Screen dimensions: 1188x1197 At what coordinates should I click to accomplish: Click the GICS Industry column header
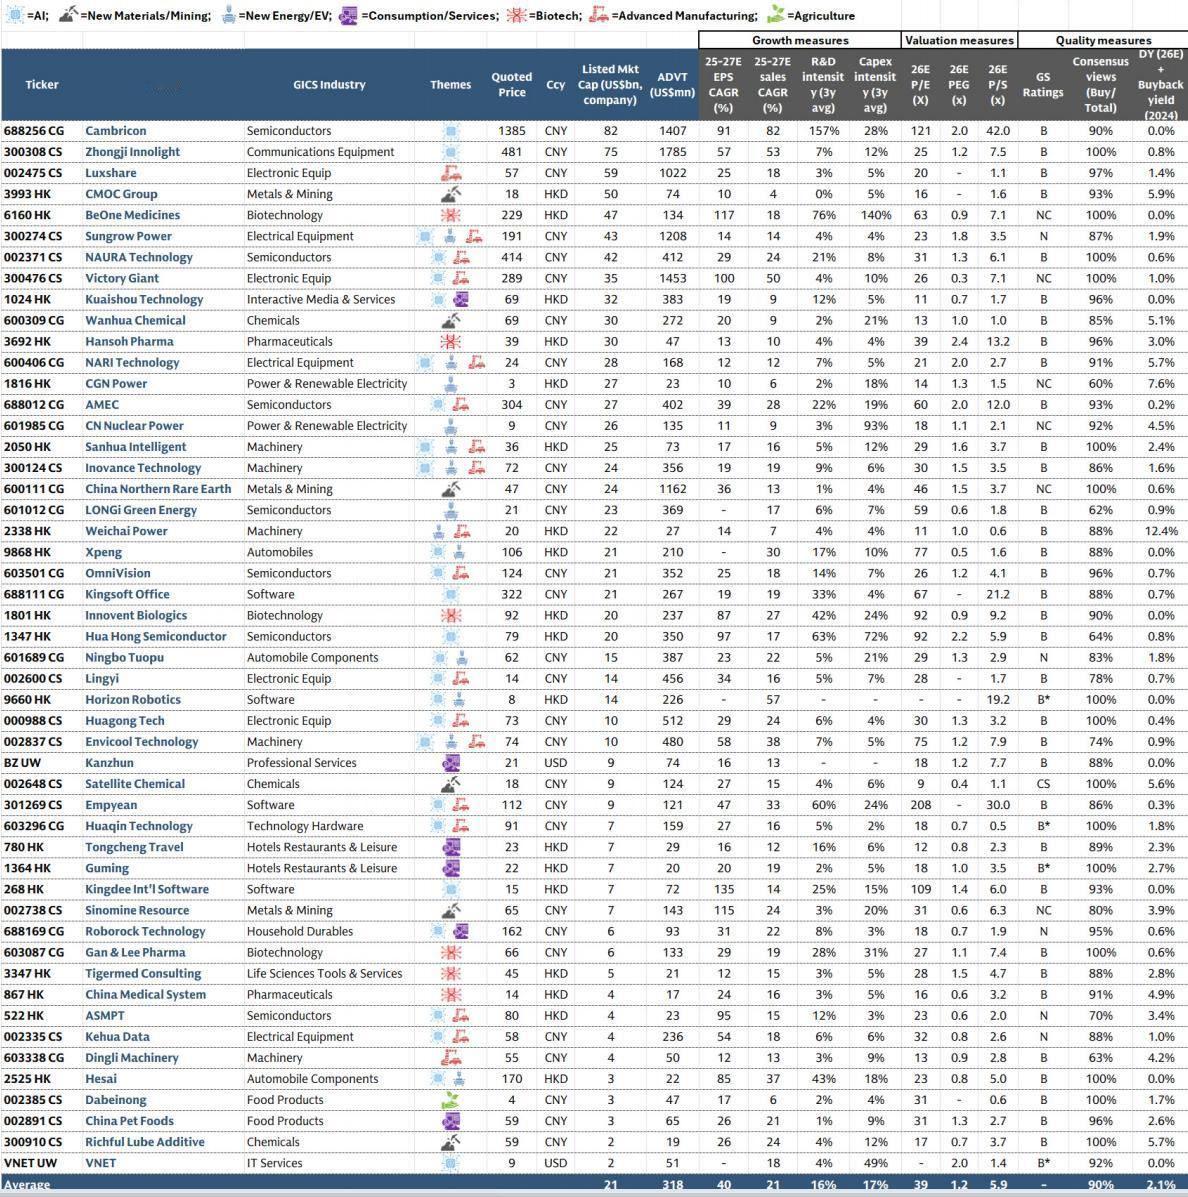click(329, 85)
